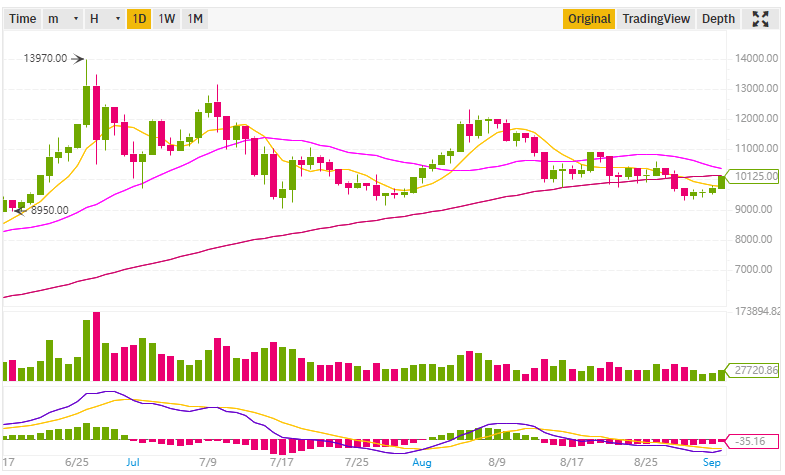Click the tallest pink volume bar

[x=97, y=346]
